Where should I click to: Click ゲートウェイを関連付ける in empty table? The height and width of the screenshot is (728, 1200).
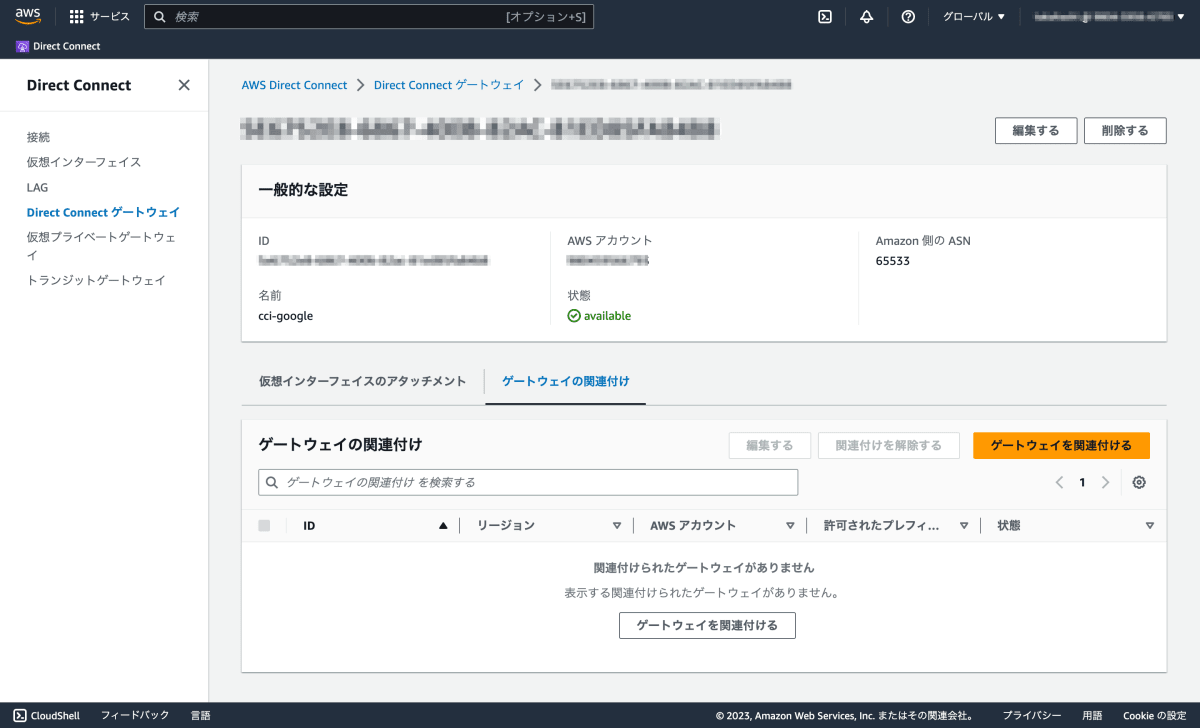click(707, 625)
